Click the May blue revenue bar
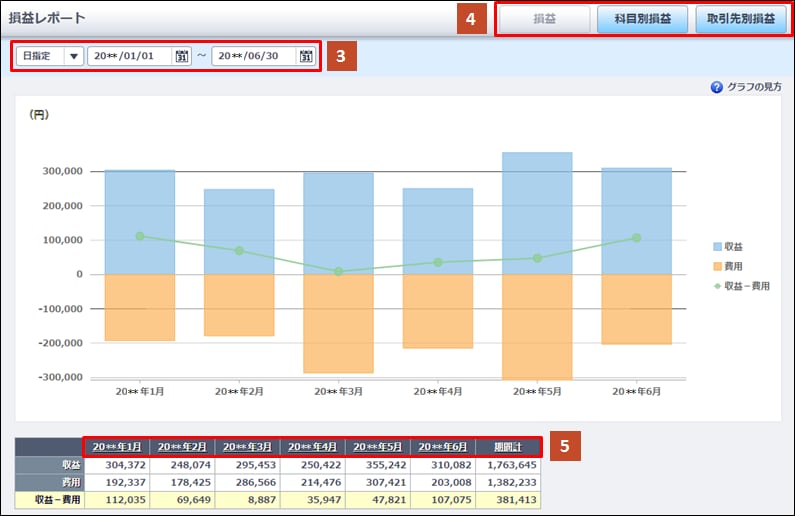 (x=537, y=213)
